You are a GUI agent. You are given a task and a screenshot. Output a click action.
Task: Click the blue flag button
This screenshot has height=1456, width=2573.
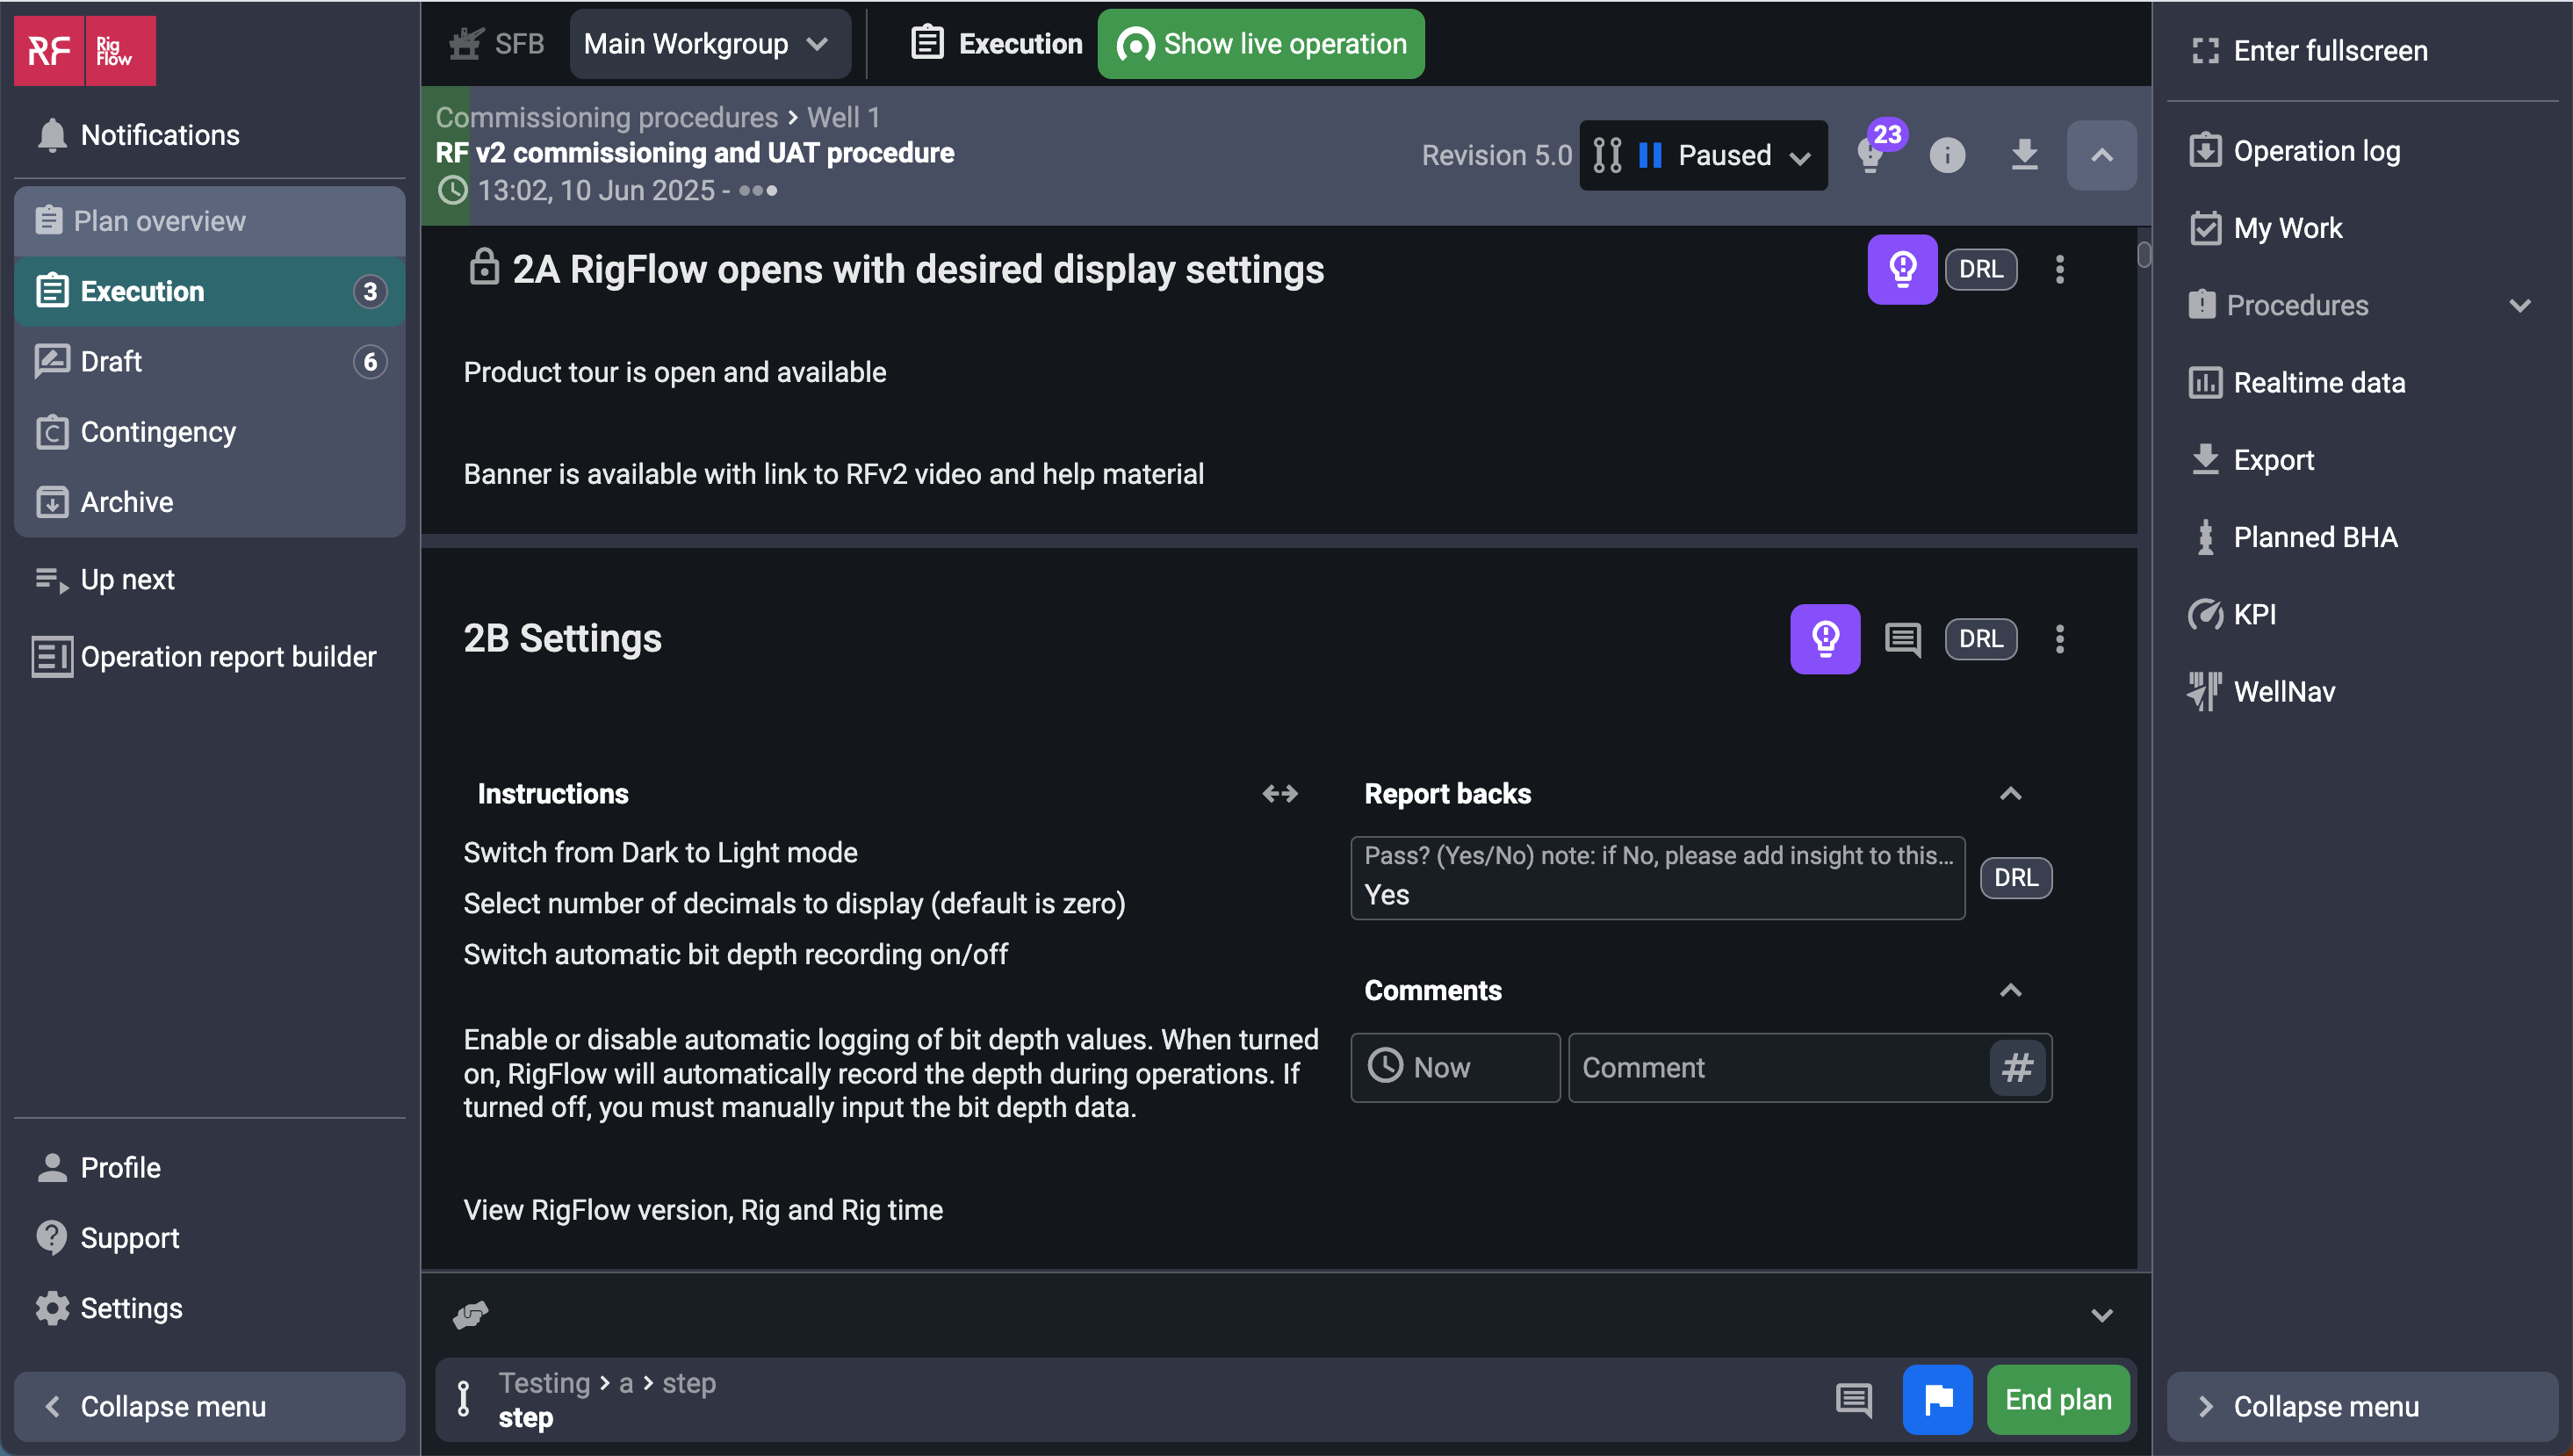pyautogui.click(x=1936, y=1399)
